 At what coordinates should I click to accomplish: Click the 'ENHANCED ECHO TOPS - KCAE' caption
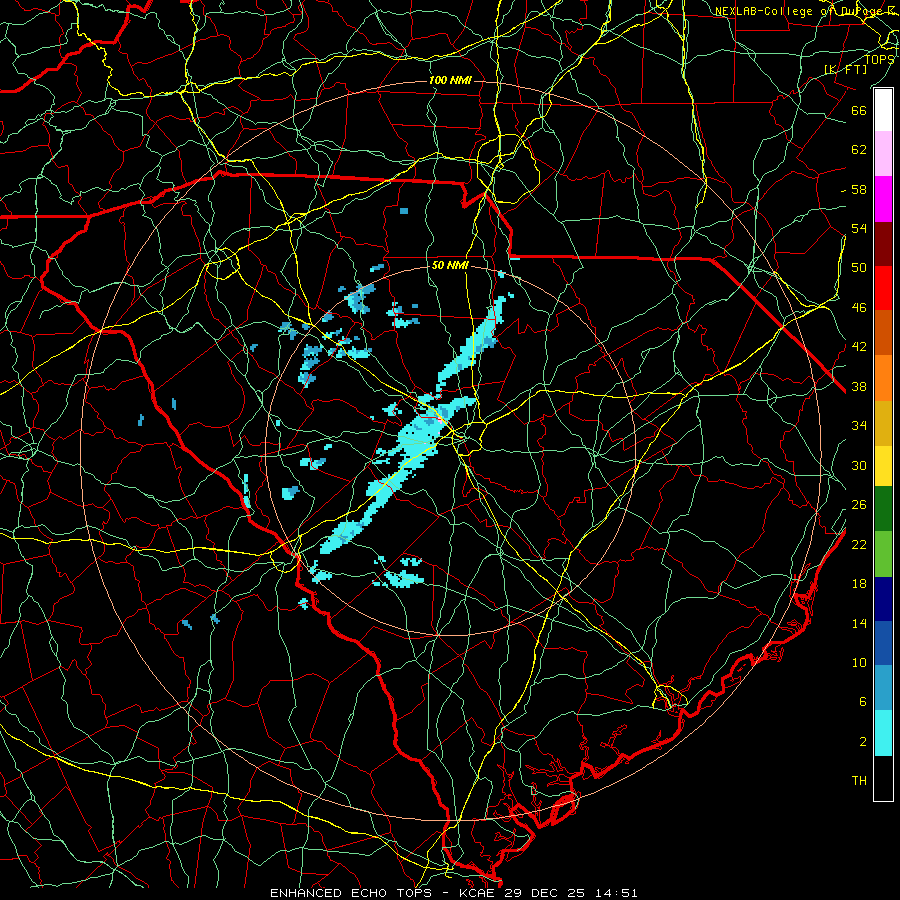click(384, 893)
